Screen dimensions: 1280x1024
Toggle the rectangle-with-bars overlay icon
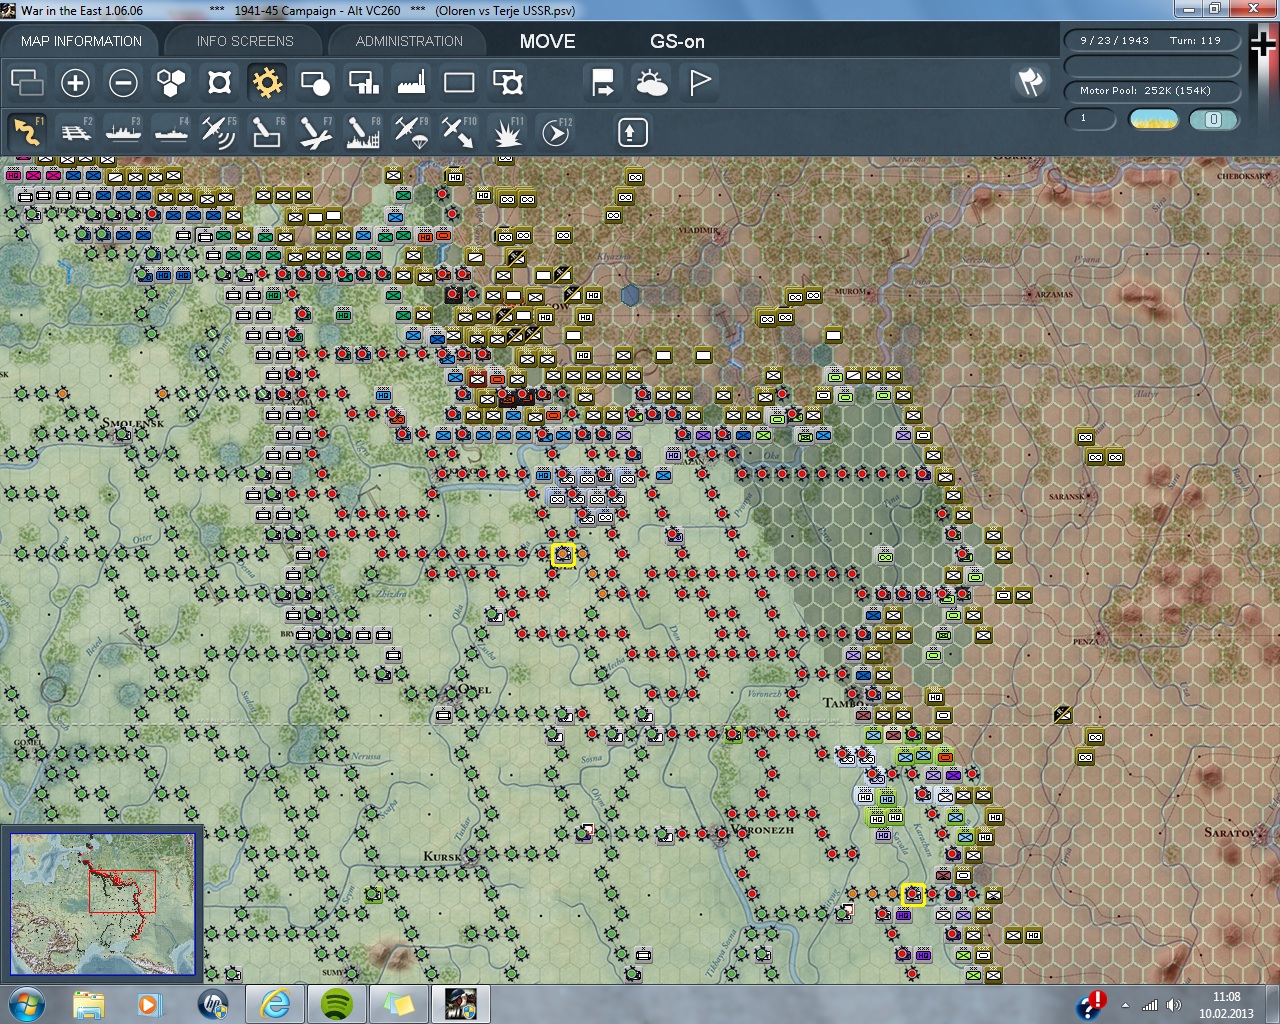pos(363,82)
